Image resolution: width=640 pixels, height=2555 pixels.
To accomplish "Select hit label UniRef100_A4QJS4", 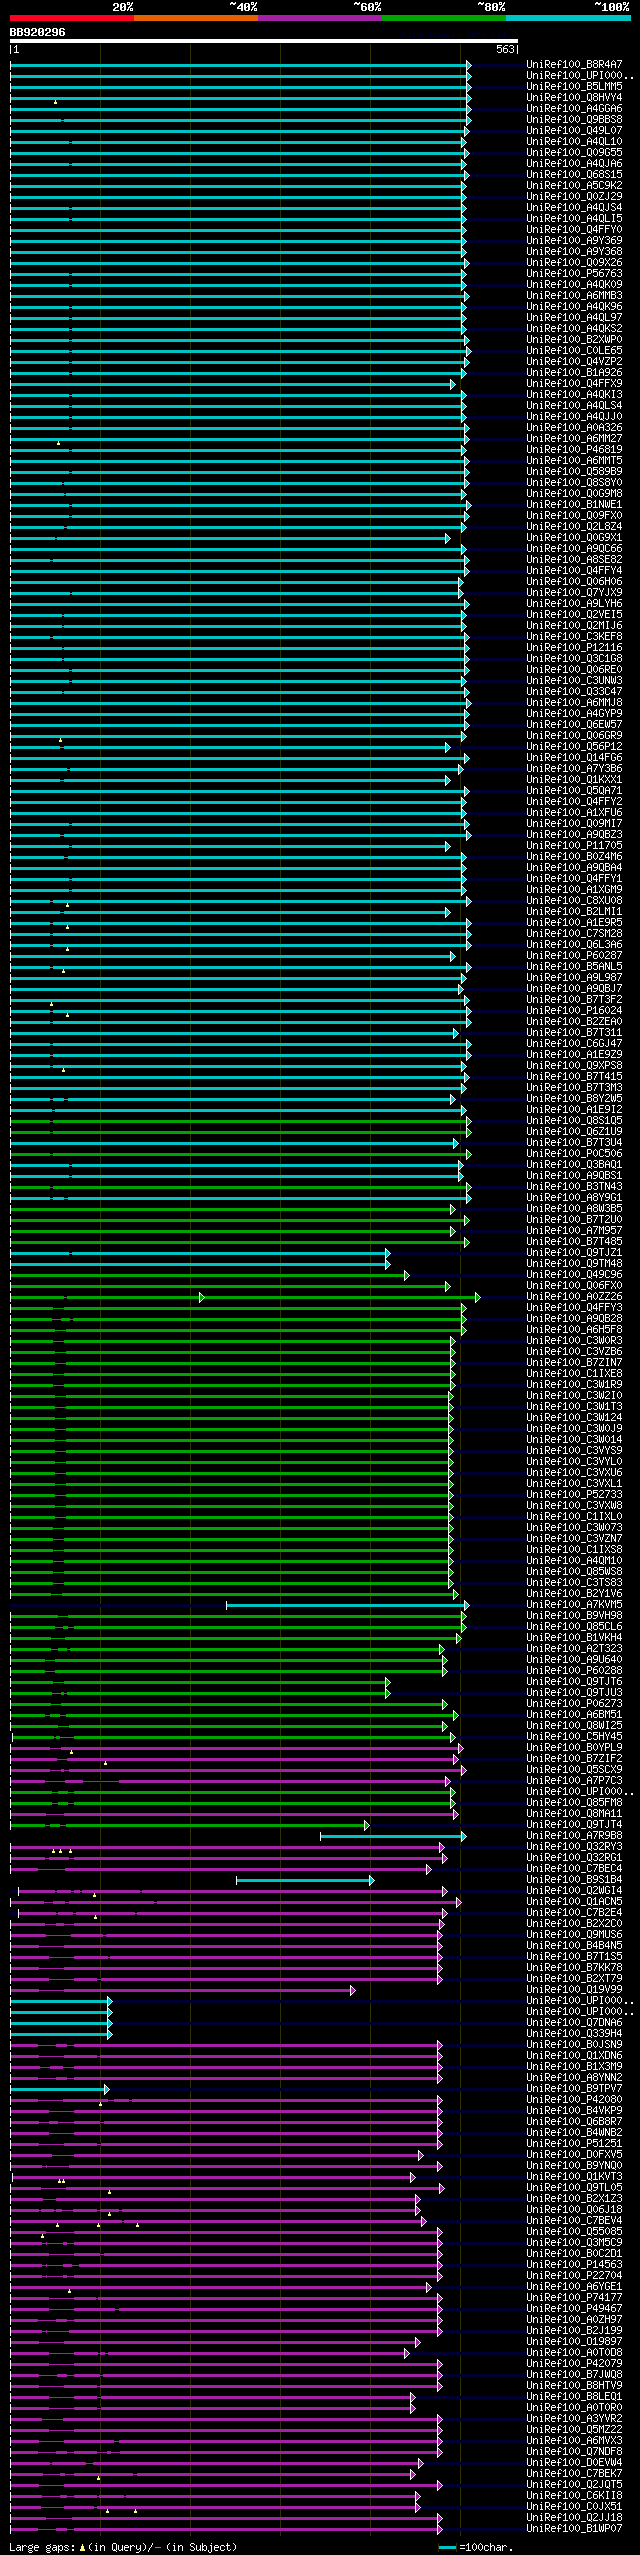I will point(574,208).
